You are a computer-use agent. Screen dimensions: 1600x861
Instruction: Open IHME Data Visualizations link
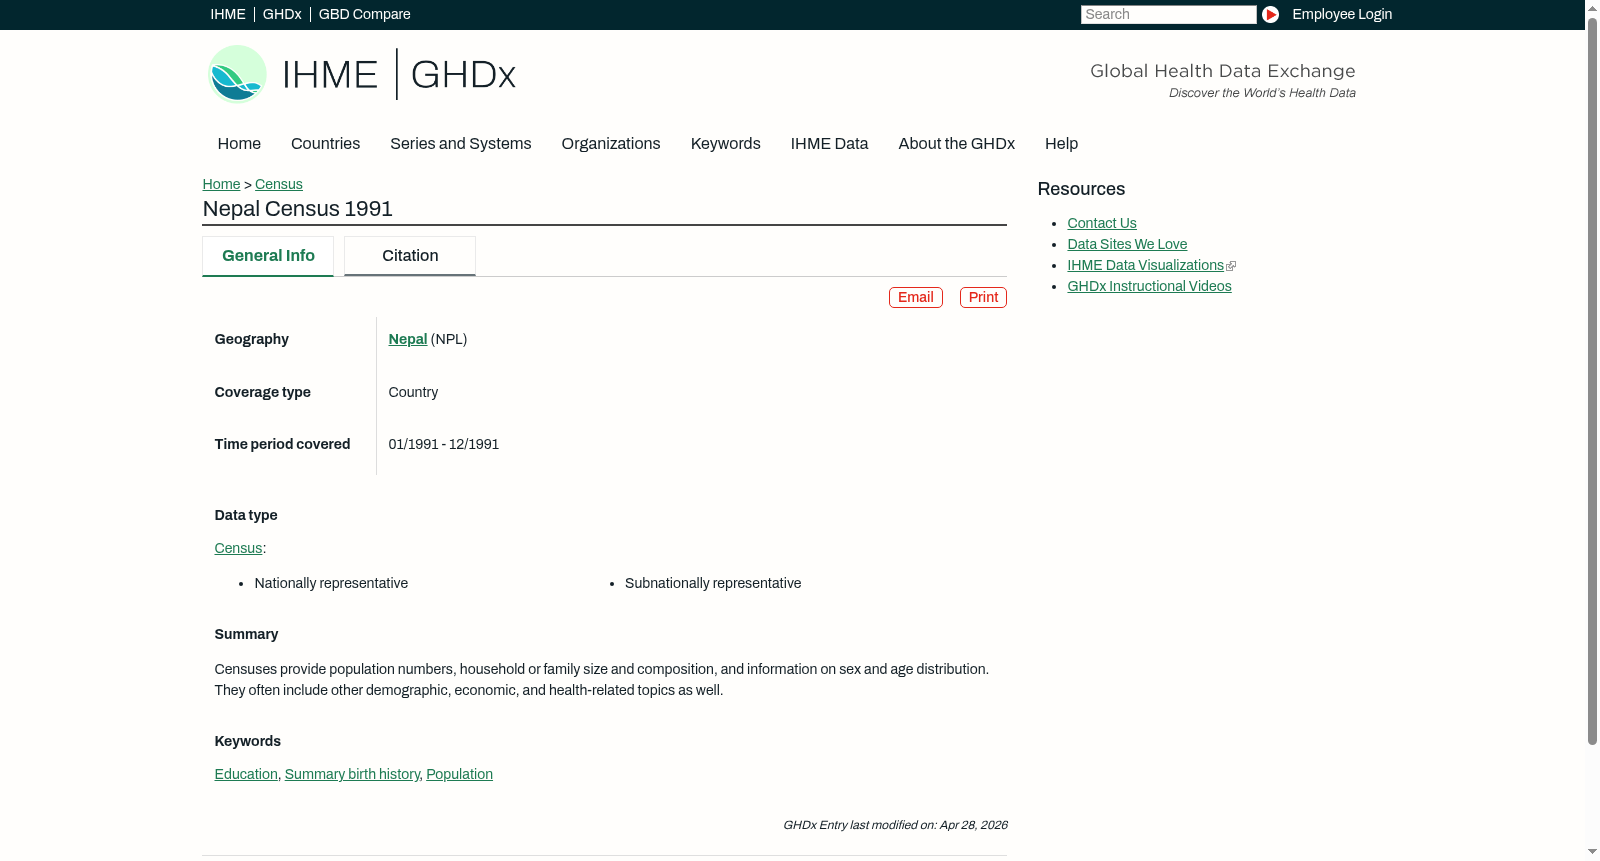[x=1145, y=265]
